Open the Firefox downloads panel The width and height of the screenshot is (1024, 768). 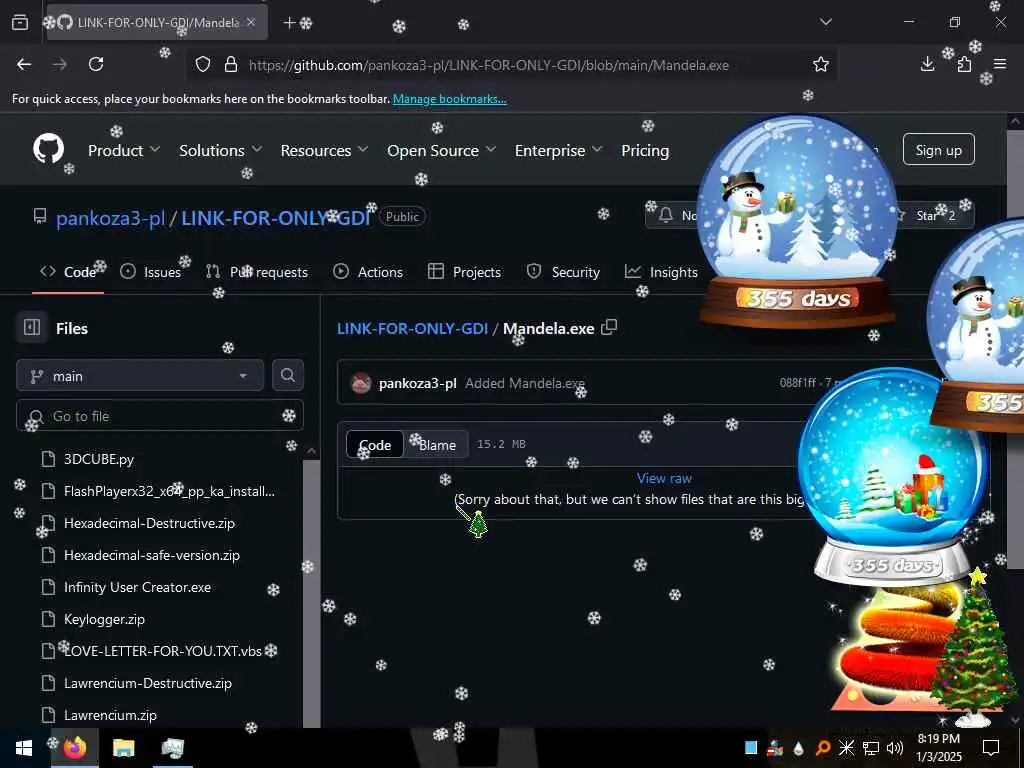click(x=927, y=64)
